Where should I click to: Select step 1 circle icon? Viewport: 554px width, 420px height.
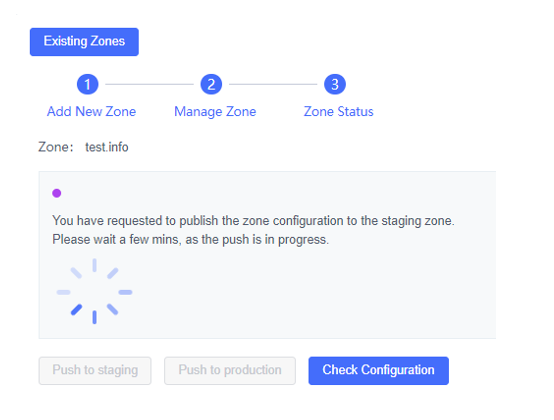(88, 84)
